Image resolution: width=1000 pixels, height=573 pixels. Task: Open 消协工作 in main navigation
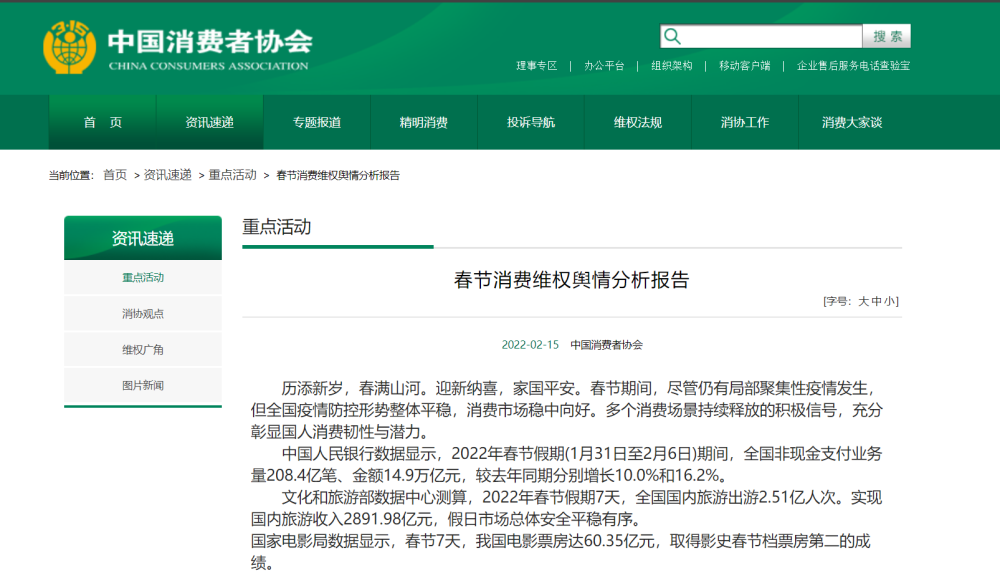tap(745, 123)
